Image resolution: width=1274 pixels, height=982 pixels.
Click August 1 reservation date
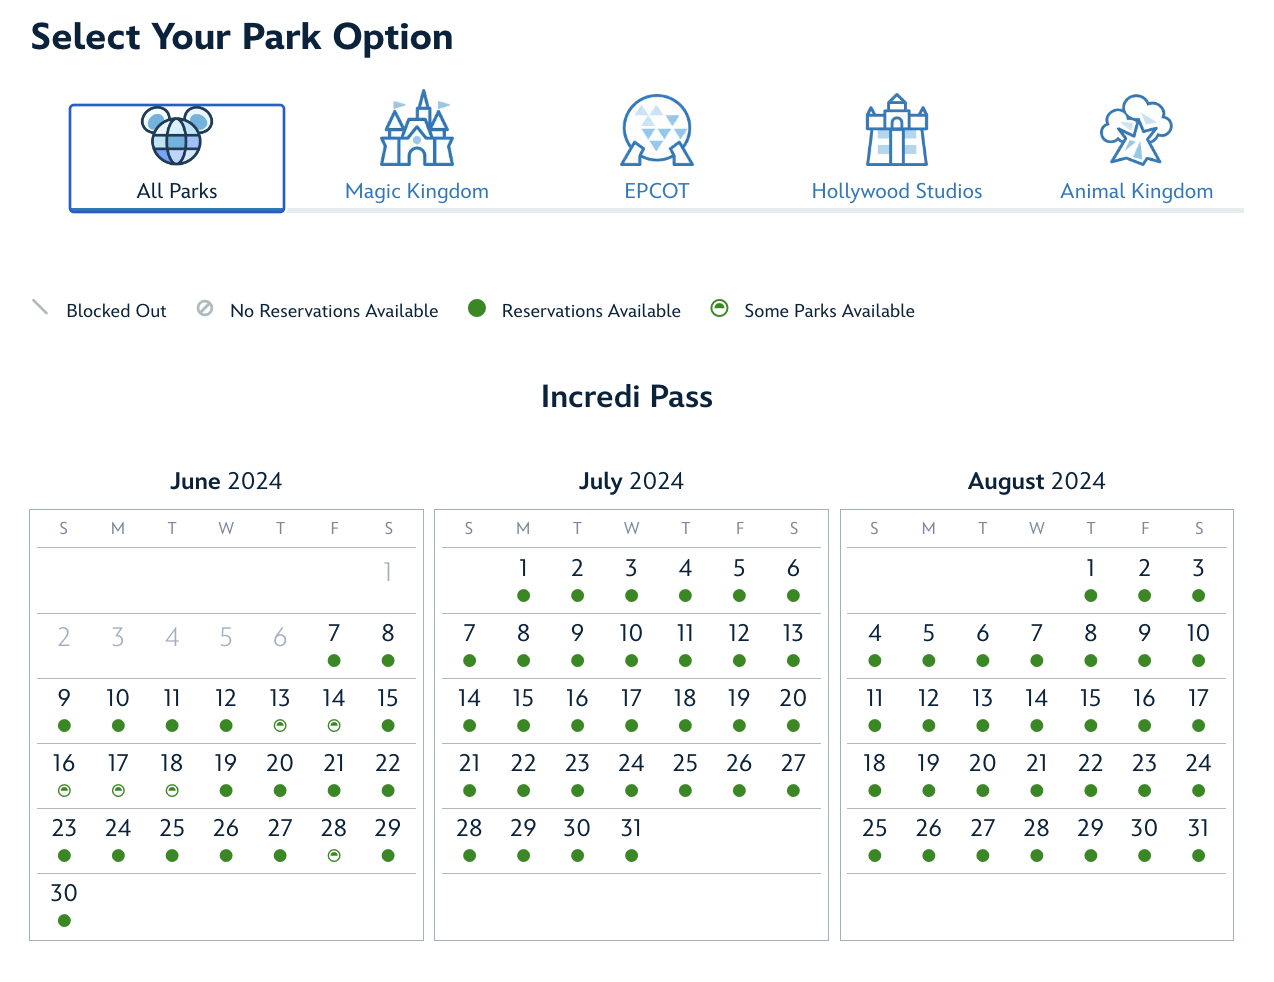point(1090,580)
